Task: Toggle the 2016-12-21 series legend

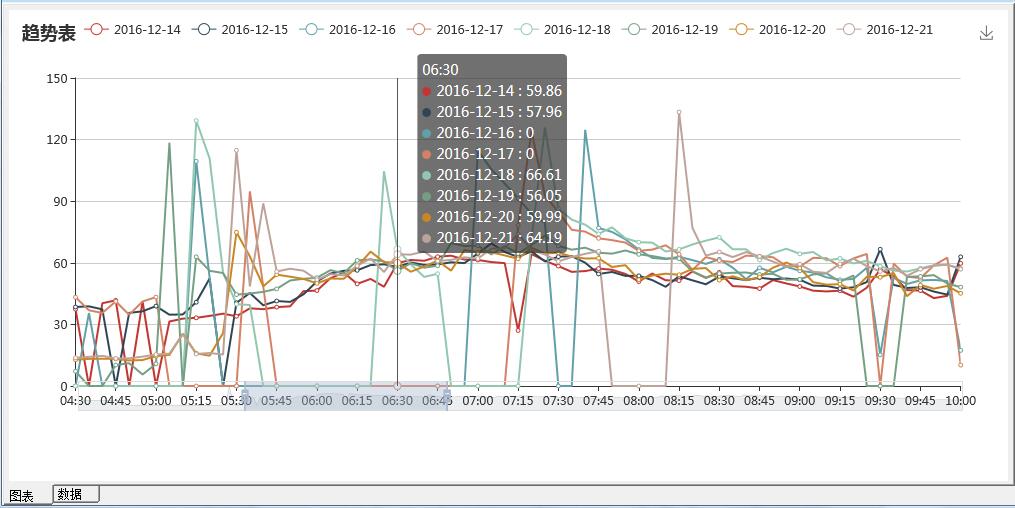Action: [x=885, y=29]
